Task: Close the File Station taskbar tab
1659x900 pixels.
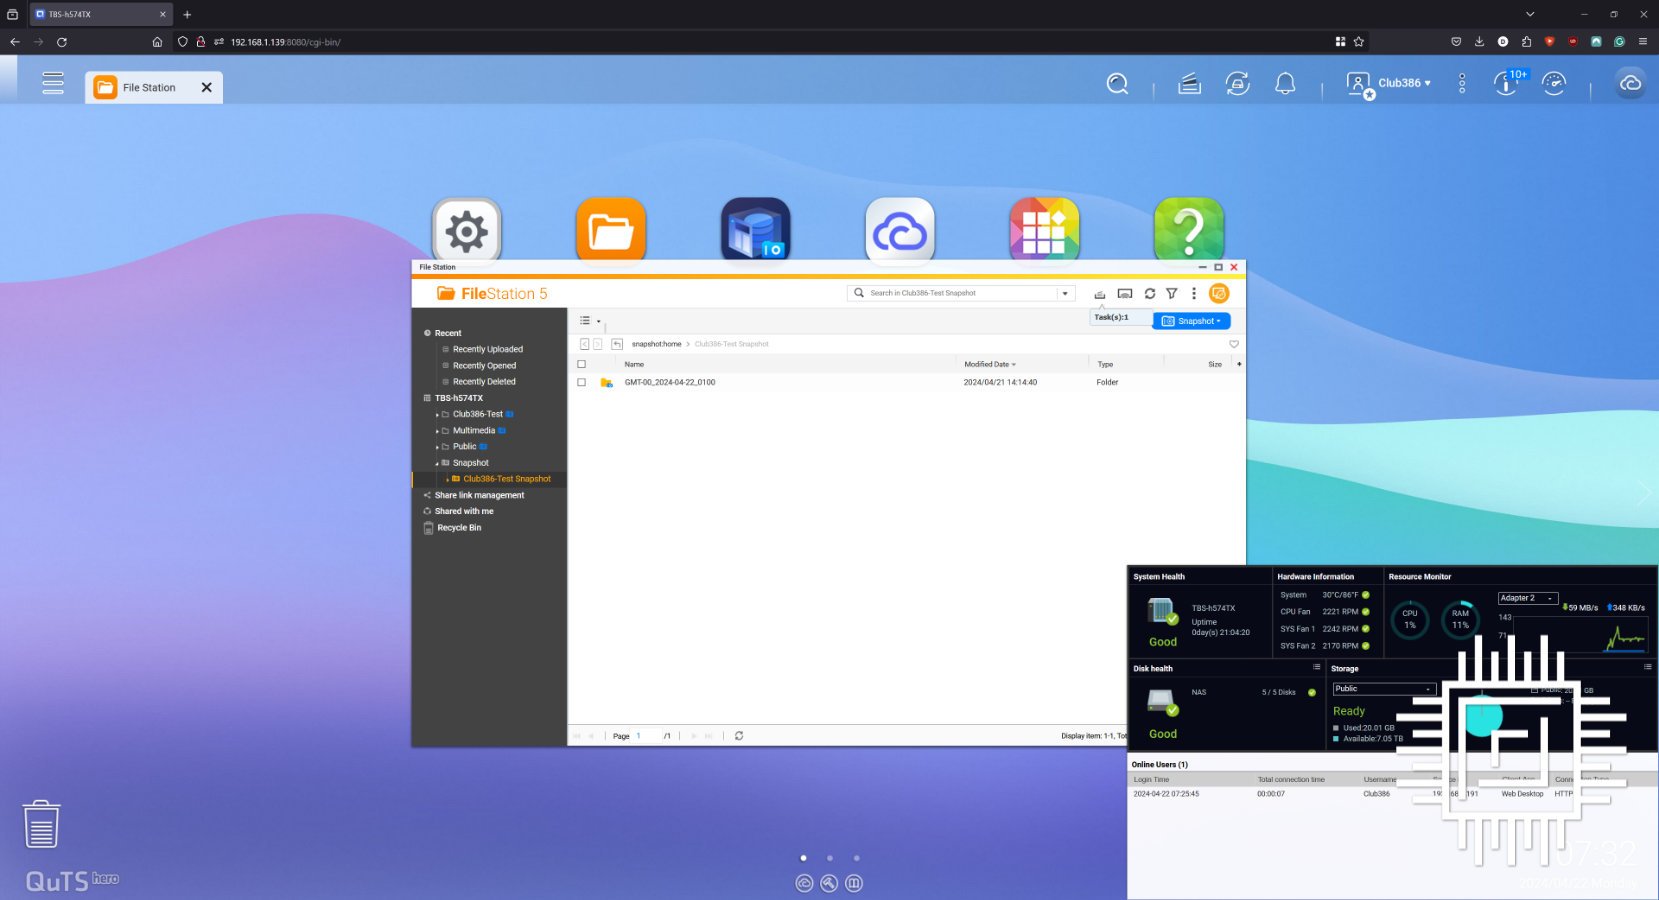Action: [x=207, y=88]
